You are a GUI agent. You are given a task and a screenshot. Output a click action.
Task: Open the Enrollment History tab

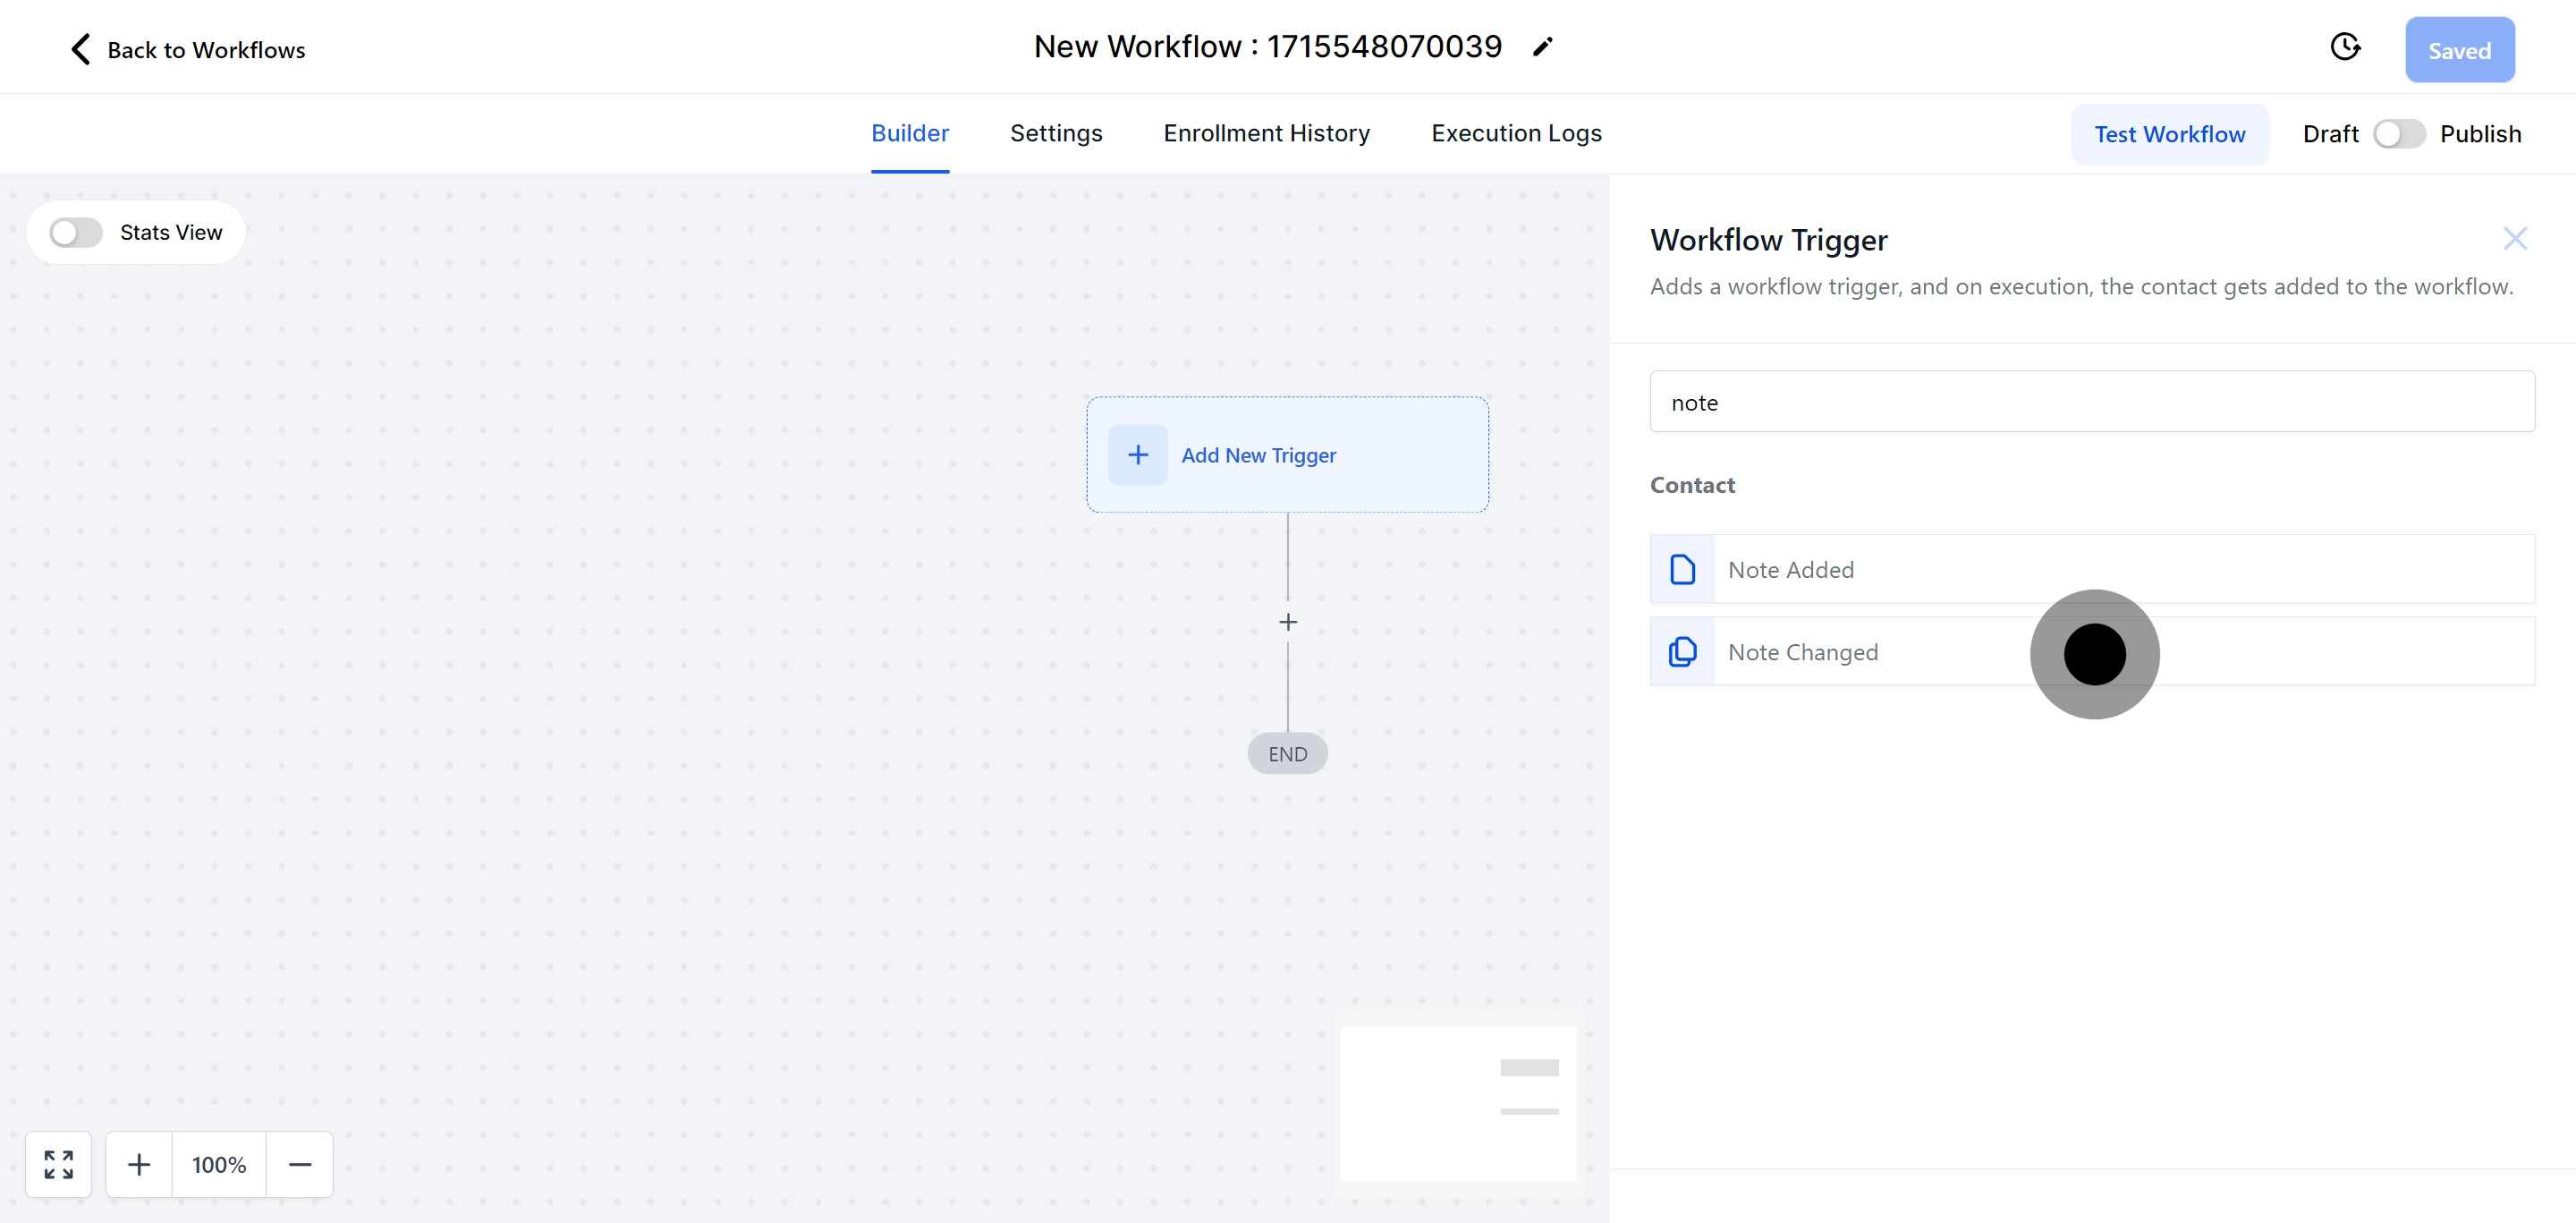pos(1266,133)
